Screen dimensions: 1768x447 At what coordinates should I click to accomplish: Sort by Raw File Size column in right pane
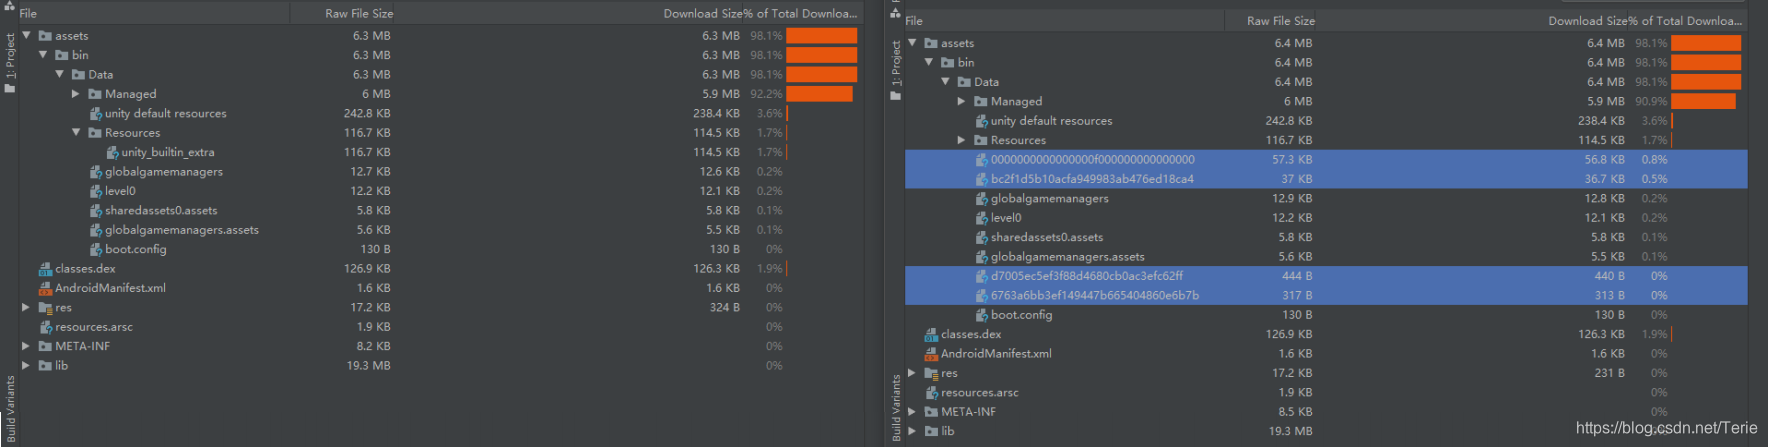1281,20
